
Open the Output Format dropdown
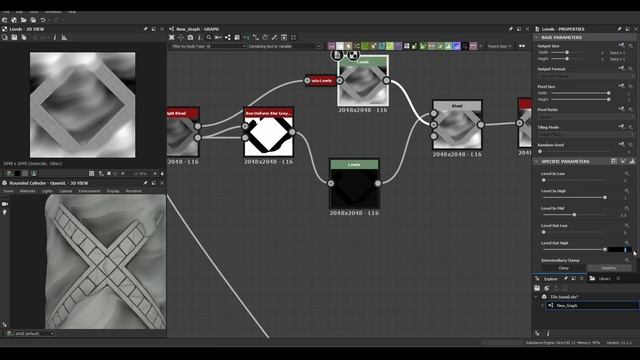coord(586,76)
